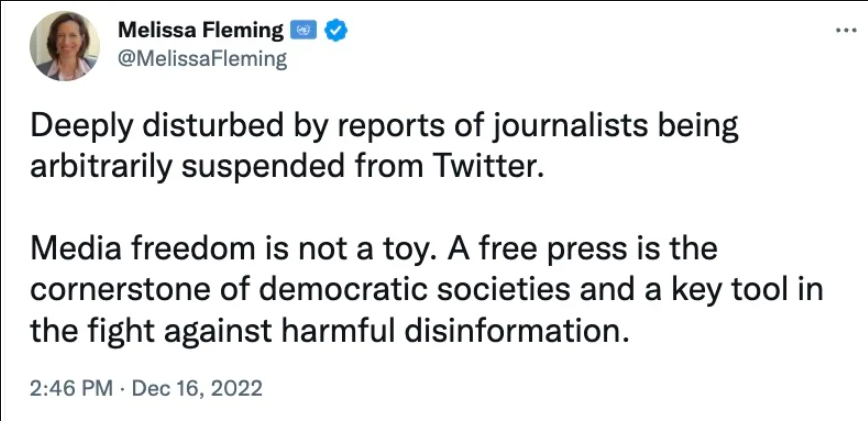Screen dimensions: 868x421
Task: Open the @MelissaFleming handle link
Action: (x=202, y=59)
